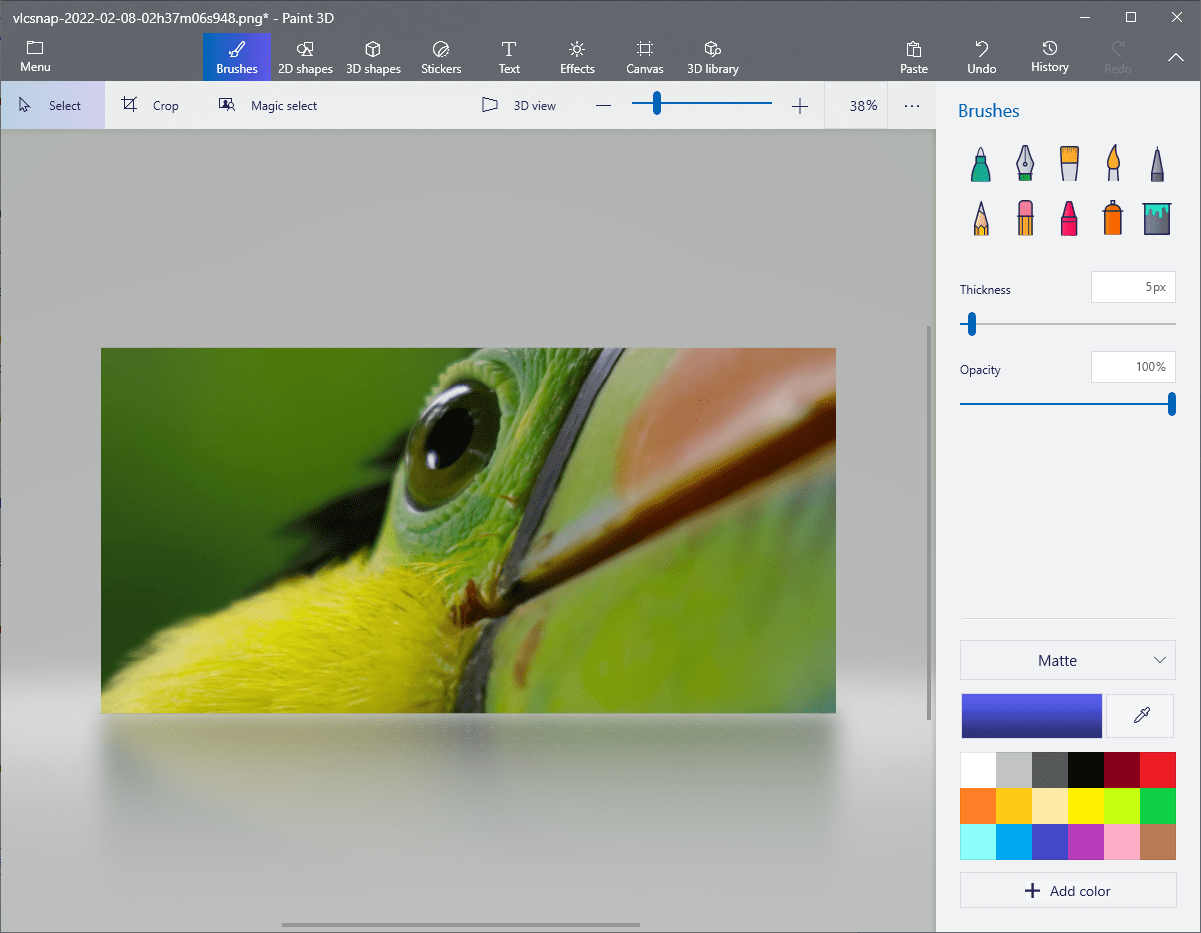Image resolution: width=1201 pixels, height=933 pixels.
Task: Select the Spray can brush
Action: 1113,218
